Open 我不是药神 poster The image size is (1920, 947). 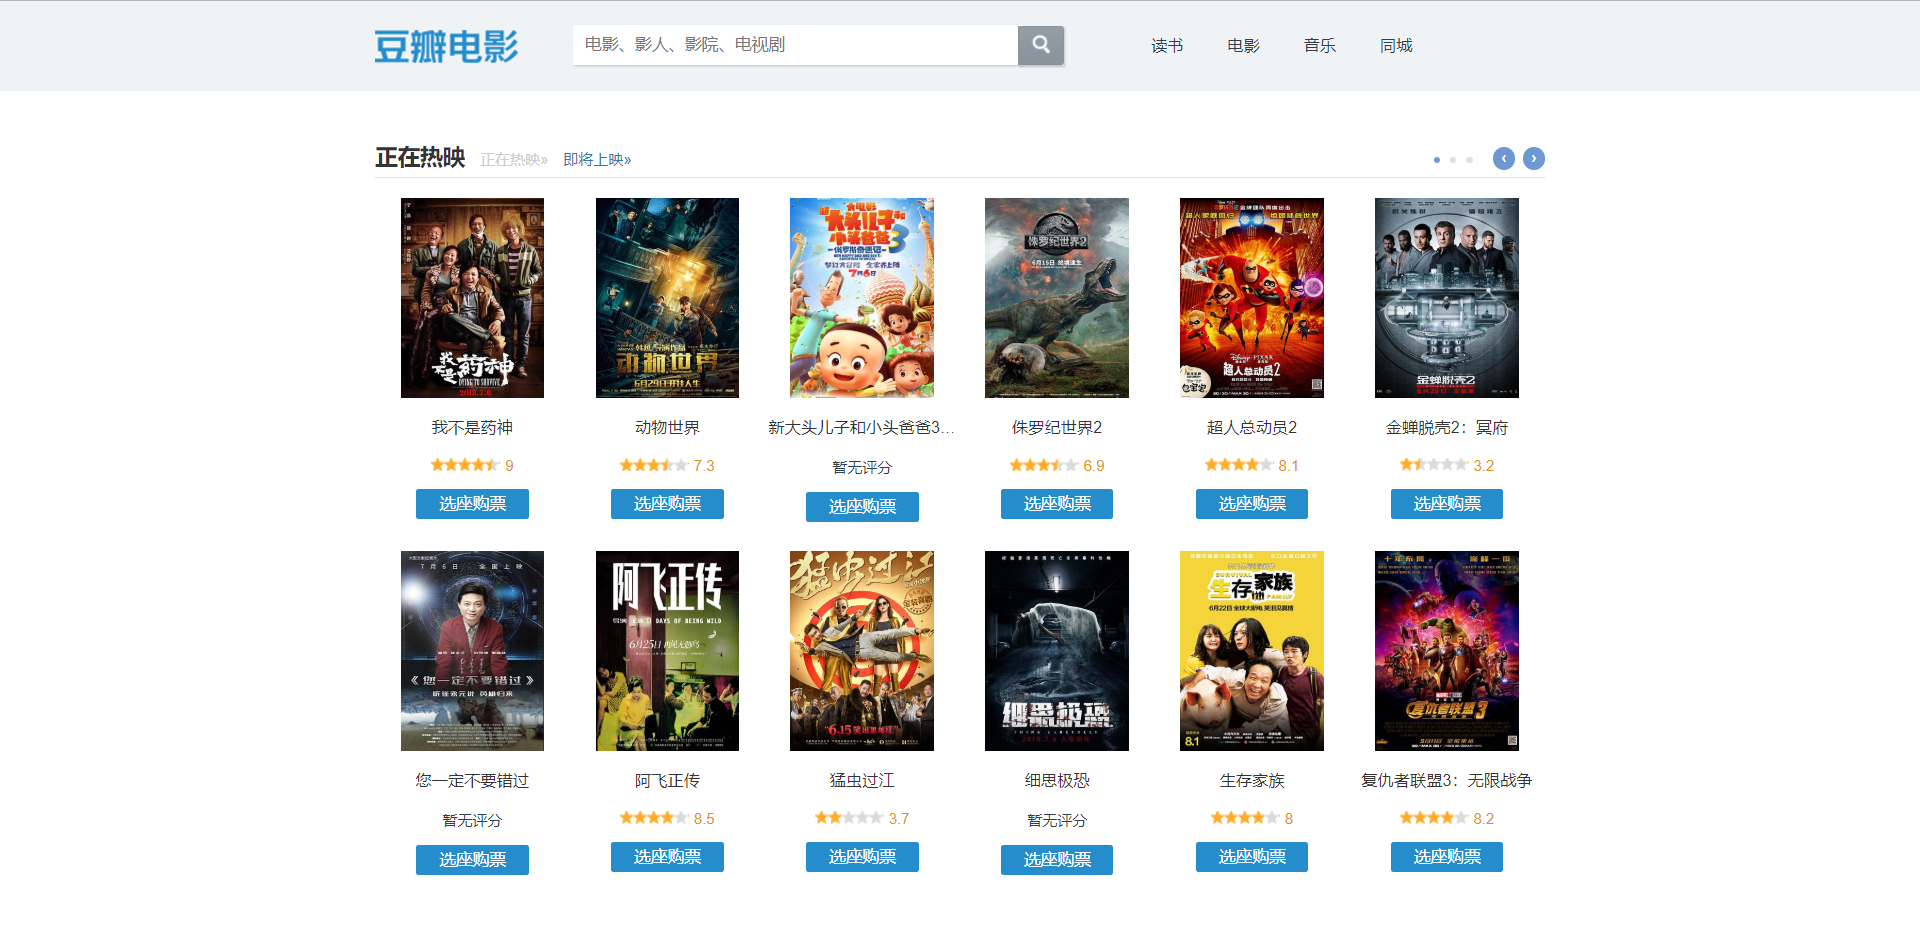coord(472,298)
